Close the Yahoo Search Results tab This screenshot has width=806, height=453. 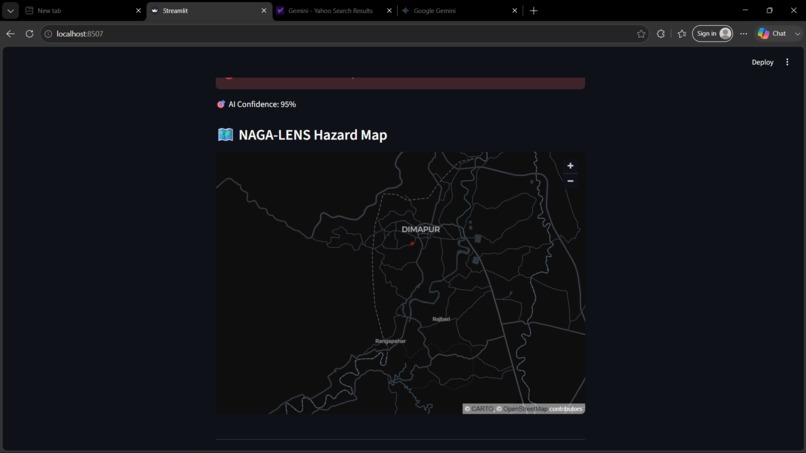coord(389,10)
